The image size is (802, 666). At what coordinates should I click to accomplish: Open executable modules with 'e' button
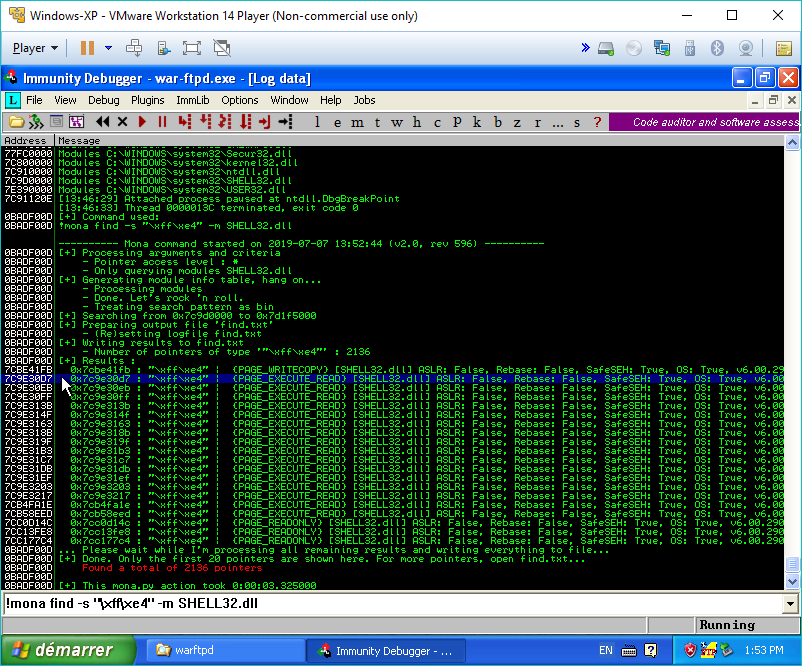(338, 122)
